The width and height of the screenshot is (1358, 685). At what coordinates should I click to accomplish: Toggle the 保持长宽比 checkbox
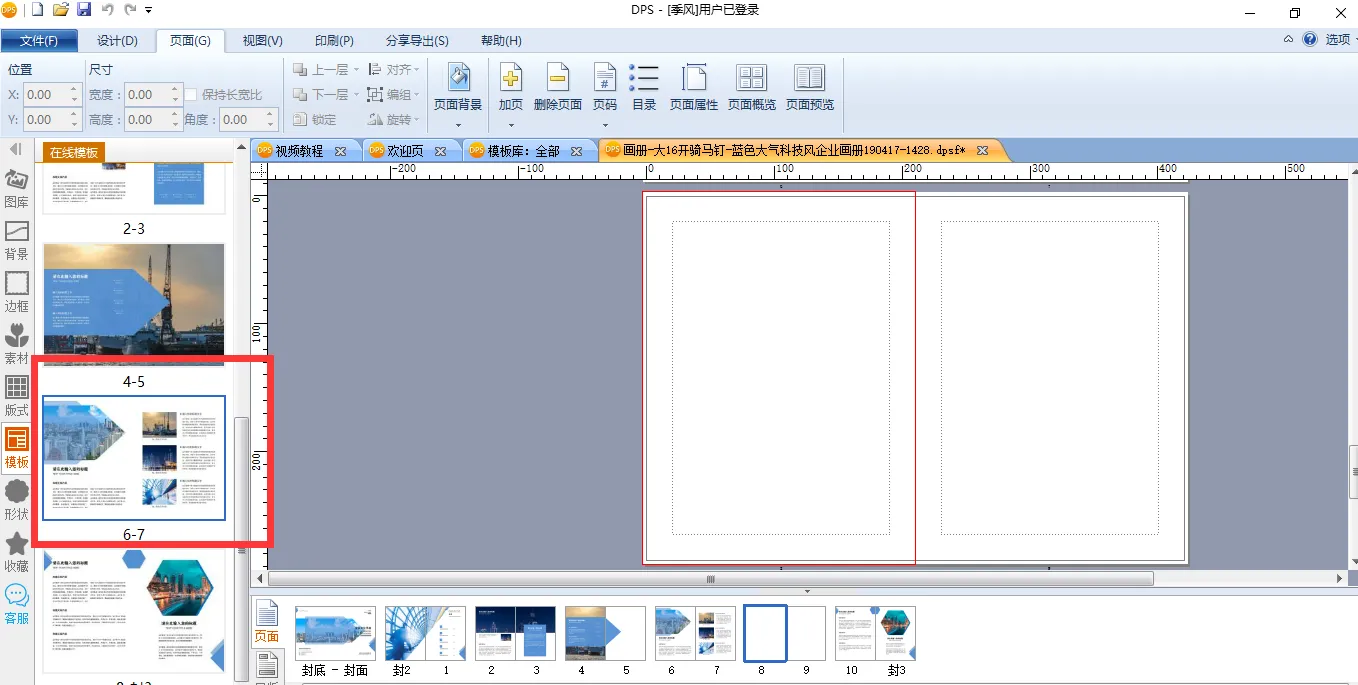(191, 95)
